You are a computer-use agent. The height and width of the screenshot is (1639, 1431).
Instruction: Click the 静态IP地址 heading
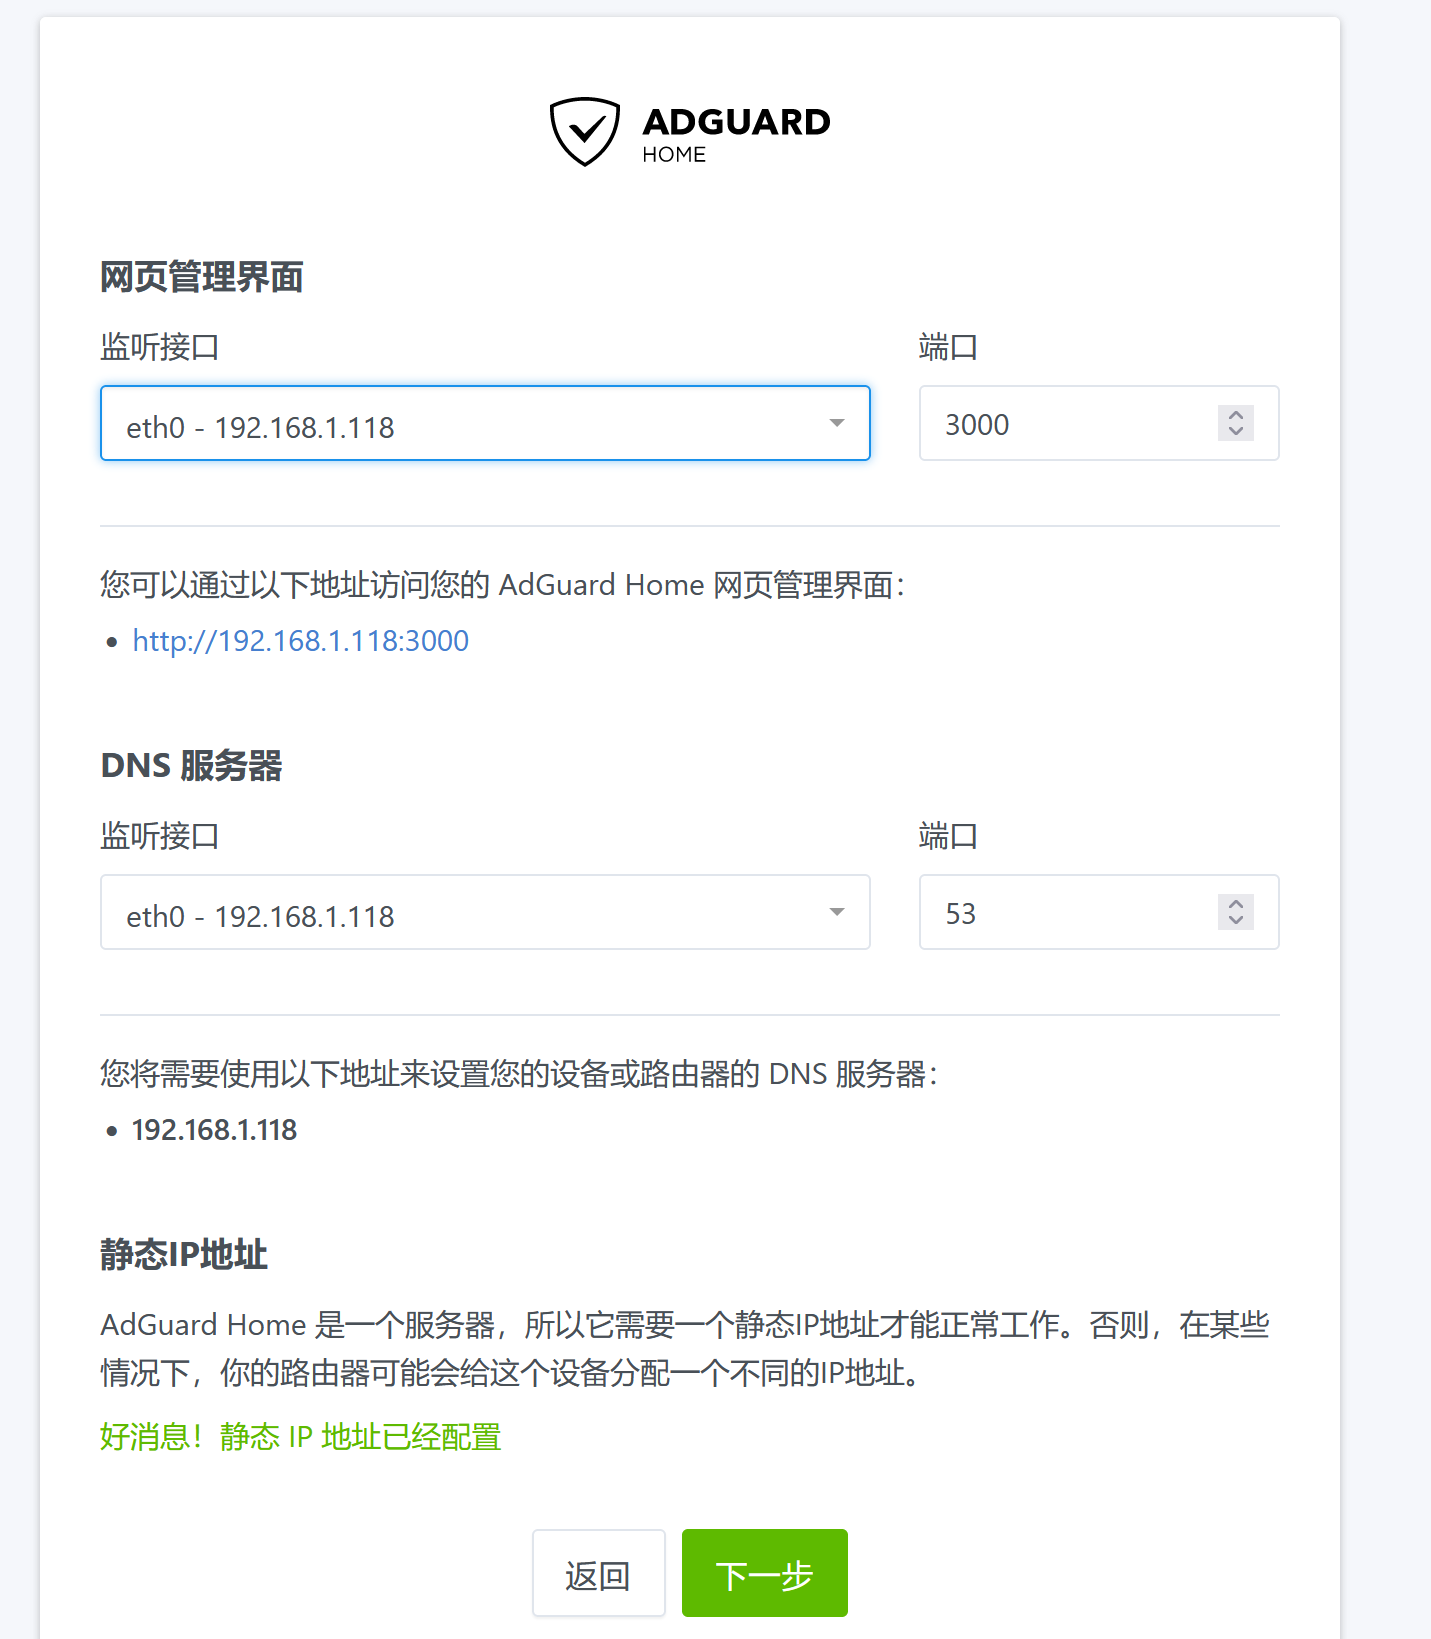pos(184,1254)
